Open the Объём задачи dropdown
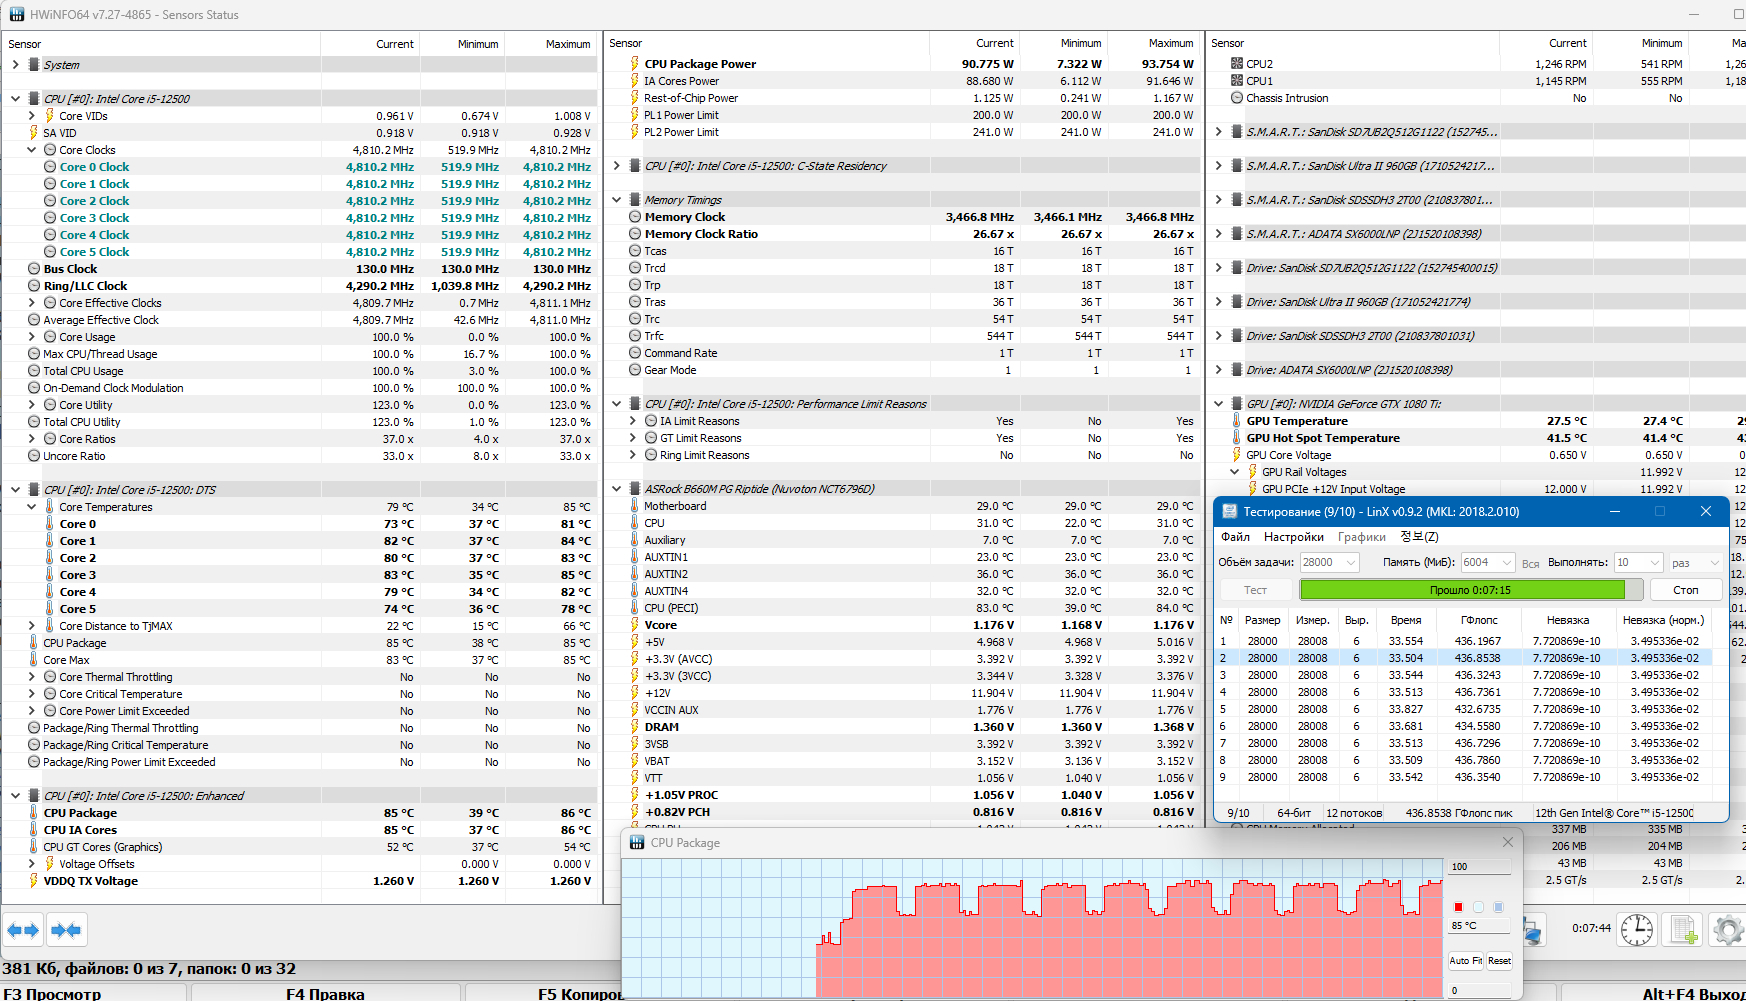The width and height of the screenshot is (1746, 1001). point(1351,562)
